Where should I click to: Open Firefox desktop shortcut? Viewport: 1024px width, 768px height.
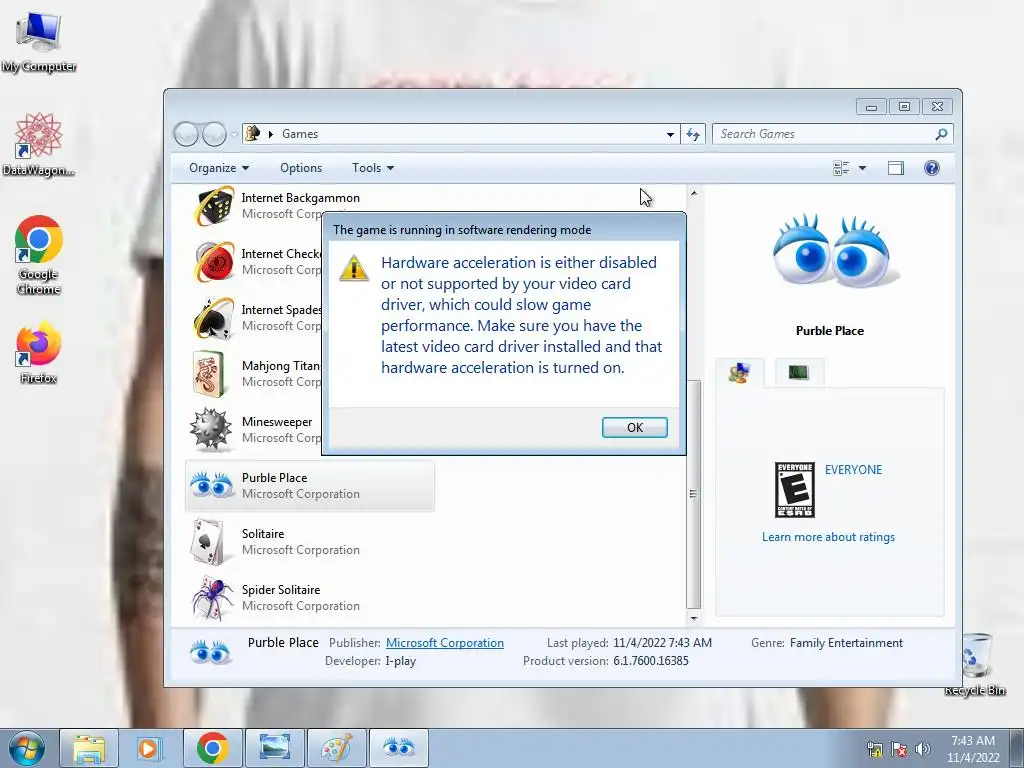point(39,353)
